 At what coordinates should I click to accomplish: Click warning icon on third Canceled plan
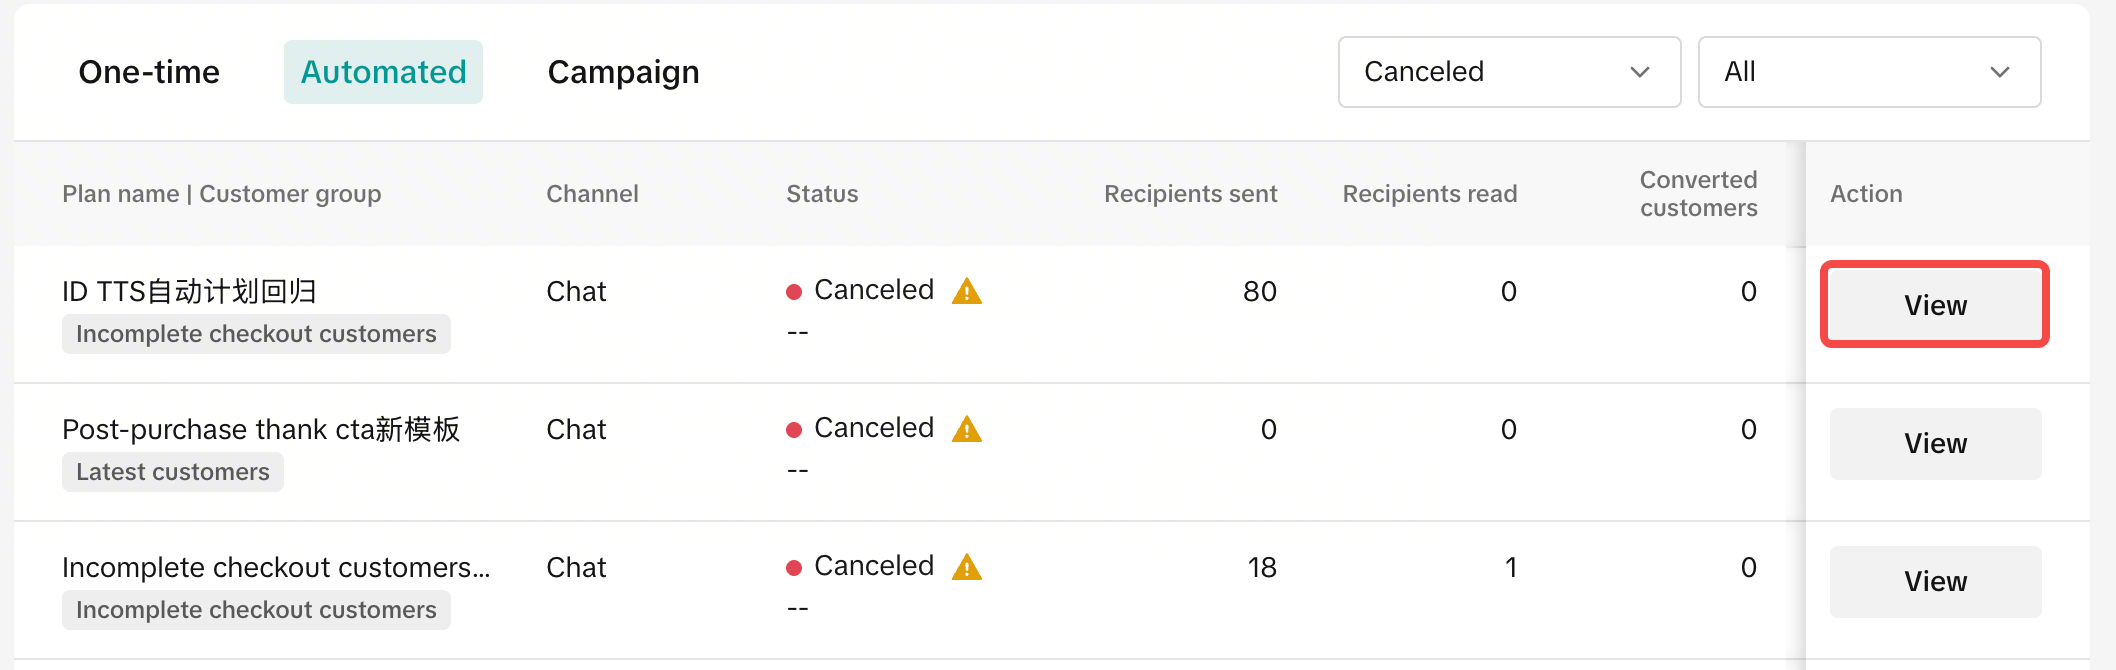point(967,567)
